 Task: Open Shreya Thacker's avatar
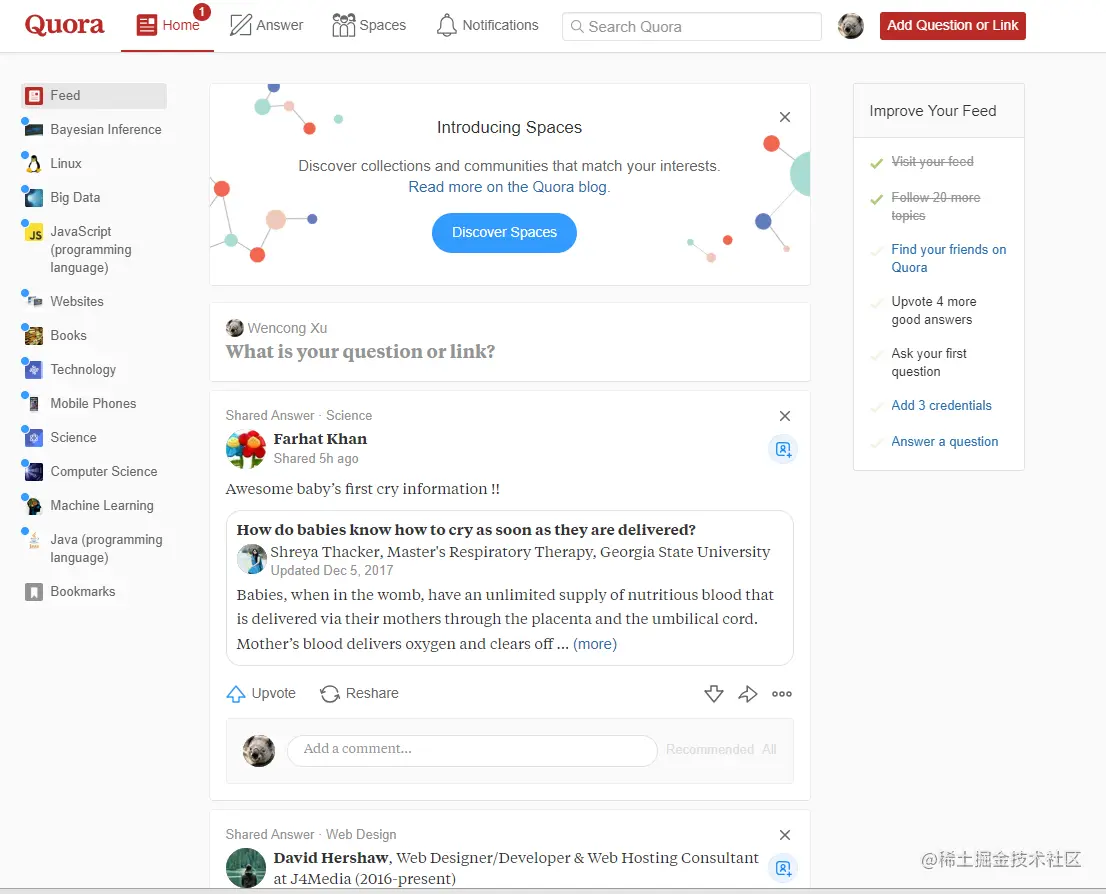click(x=251, y=560)
